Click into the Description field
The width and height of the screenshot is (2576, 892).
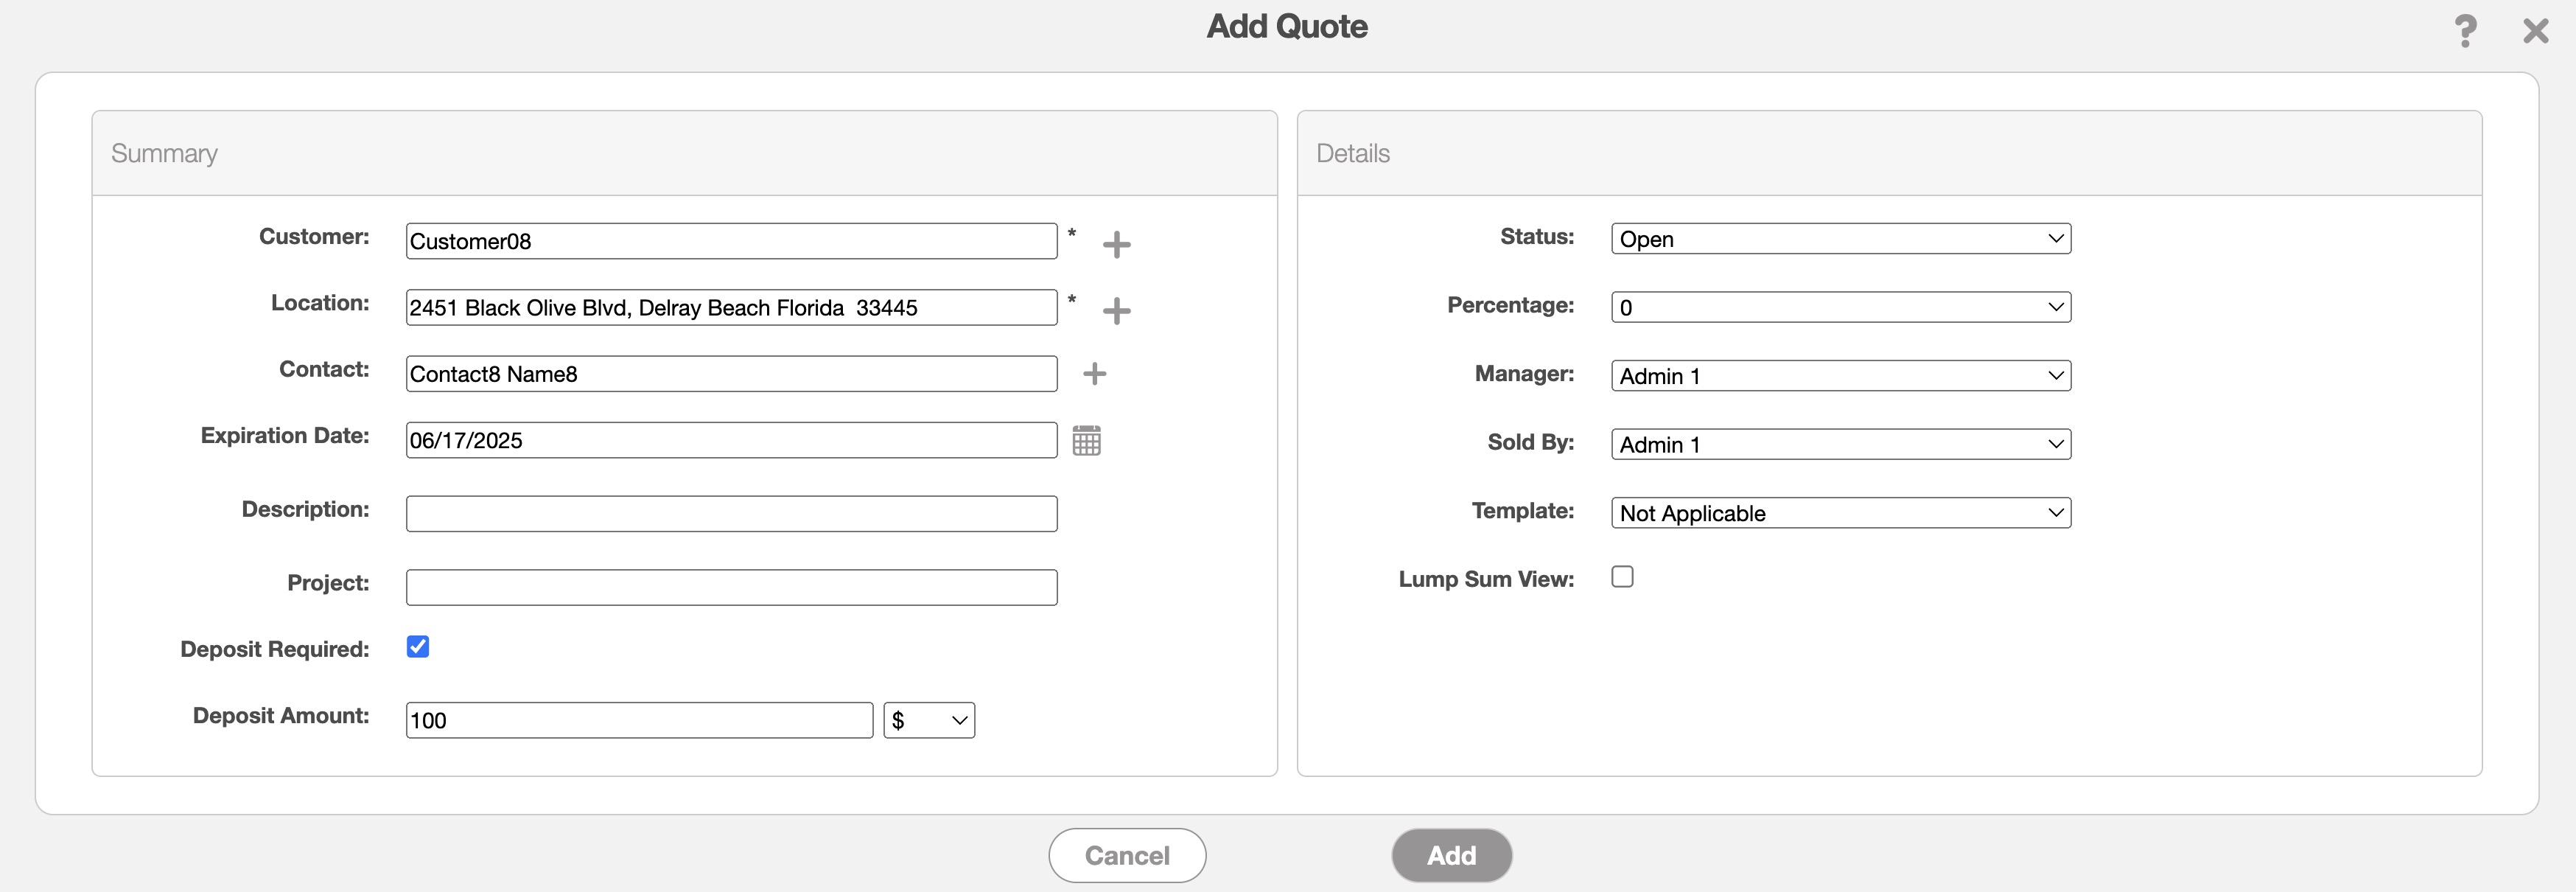click(x=731, y=514)
